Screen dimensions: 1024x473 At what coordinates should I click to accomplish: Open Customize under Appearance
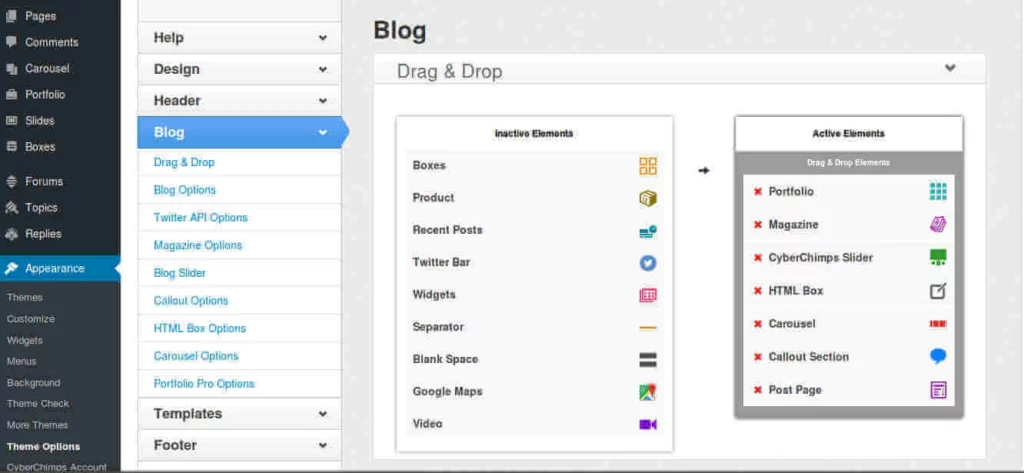tap(31, 319)
